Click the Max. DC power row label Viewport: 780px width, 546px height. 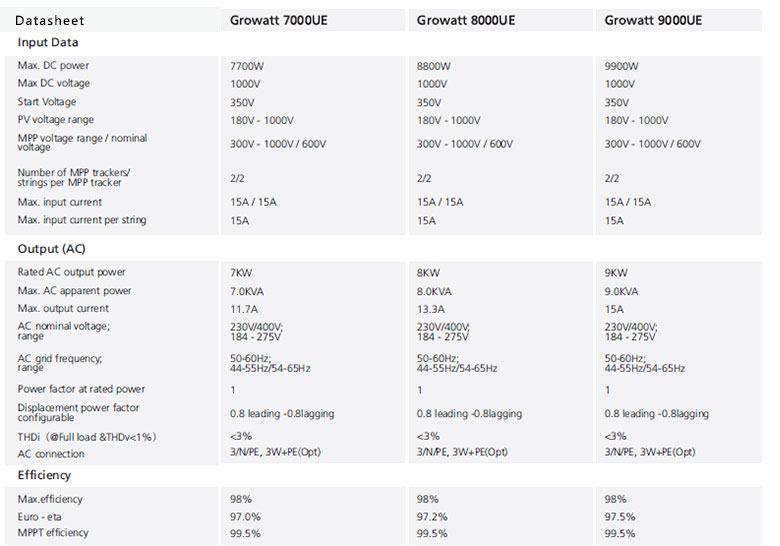[x=53, y=66]
